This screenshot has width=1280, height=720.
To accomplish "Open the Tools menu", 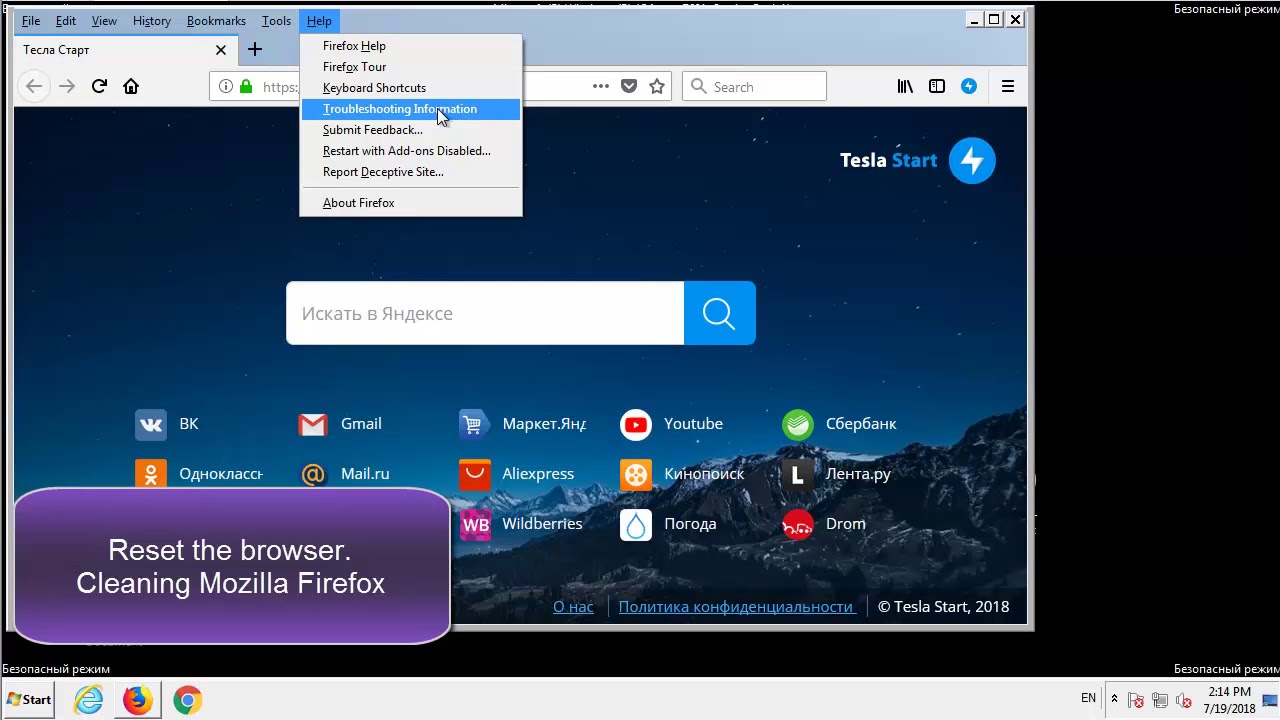I will (276, 20).
